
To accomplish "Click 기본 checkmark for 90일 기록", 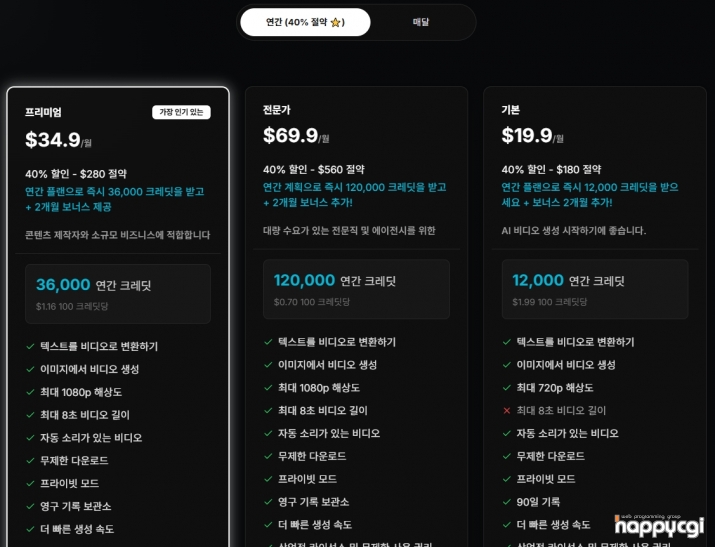I will [506, 502].
